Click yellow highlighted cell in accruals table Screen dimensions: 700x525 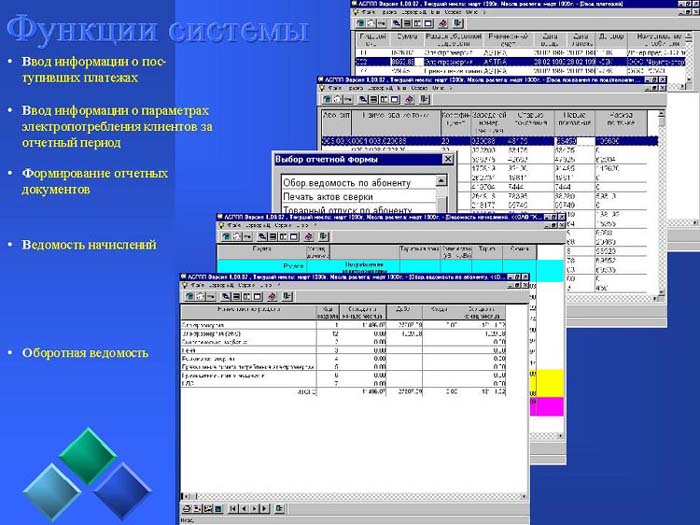(550, 380)
